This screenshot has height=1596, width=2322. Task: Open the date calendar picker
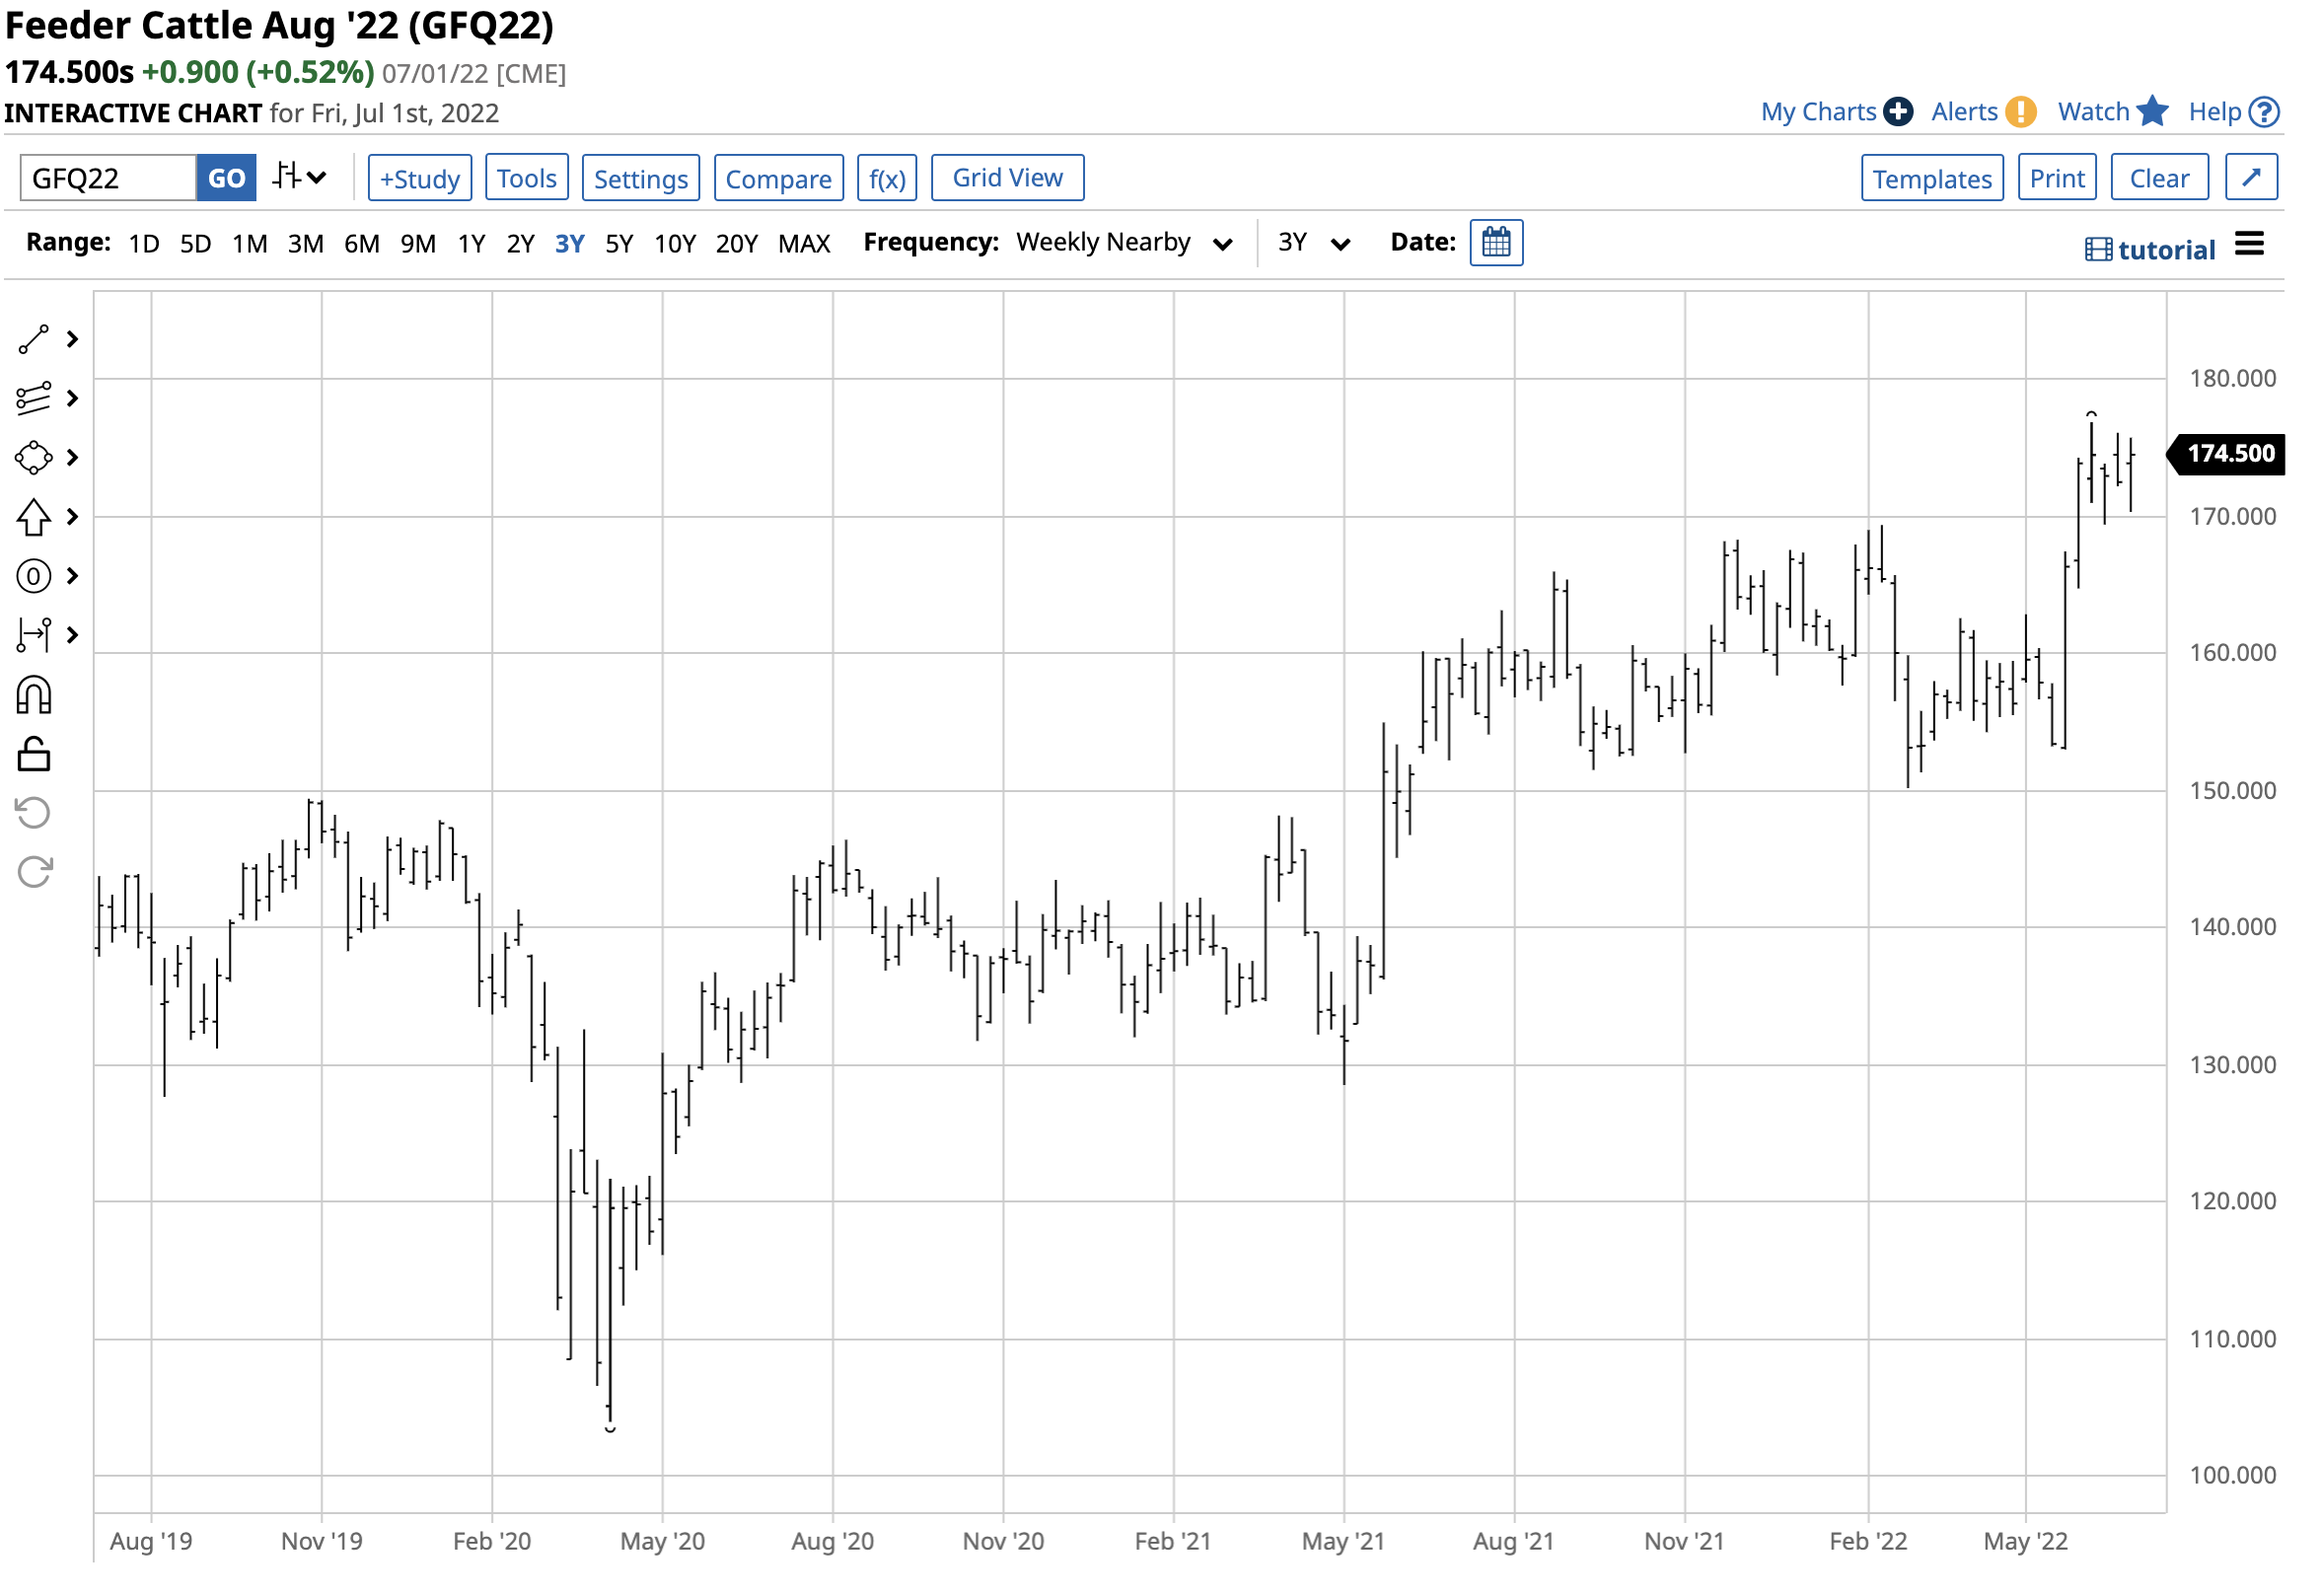coord(1496,243)
